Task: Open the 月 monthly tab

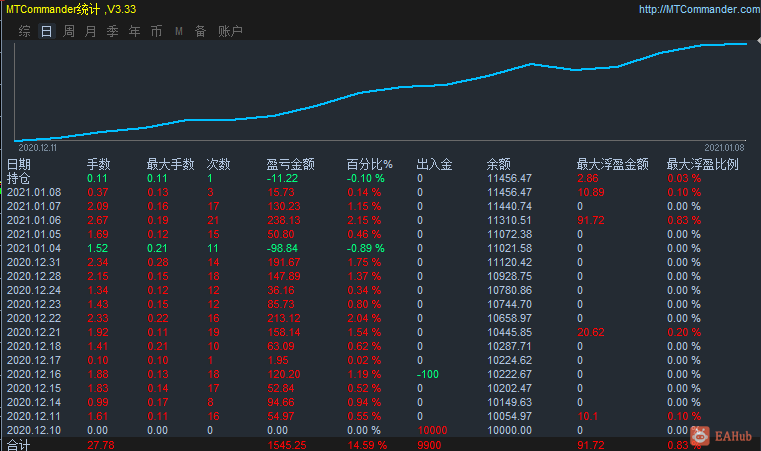Action: coord(90,32)
